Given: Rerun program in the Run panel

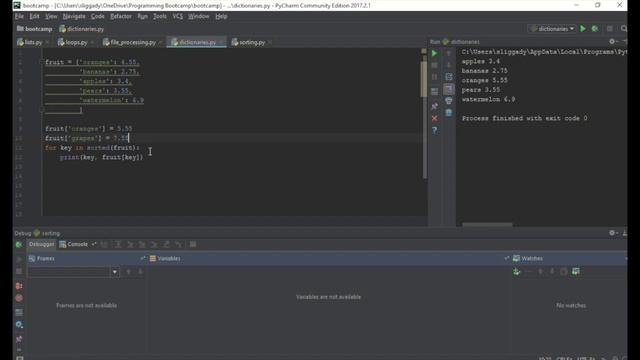Looking at the screenshot, I should click(x=435, y=53).
